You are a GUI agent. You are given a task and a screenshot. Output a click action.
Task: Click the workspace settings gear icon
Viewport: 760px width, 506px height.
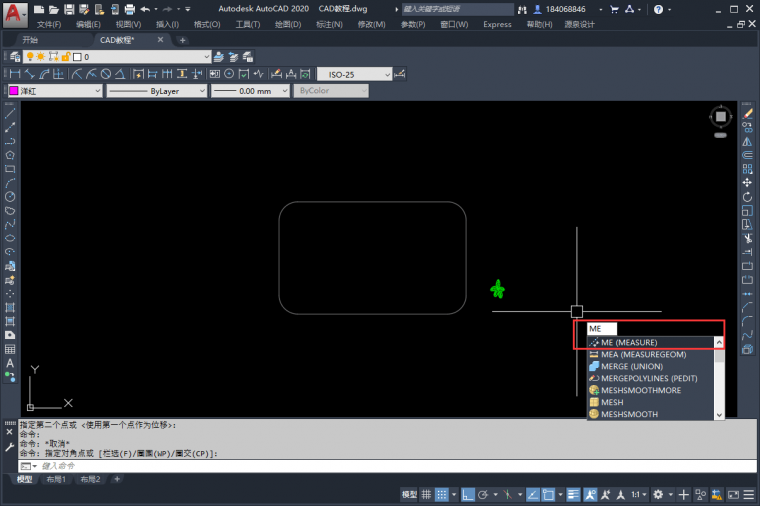coord(657,494)
